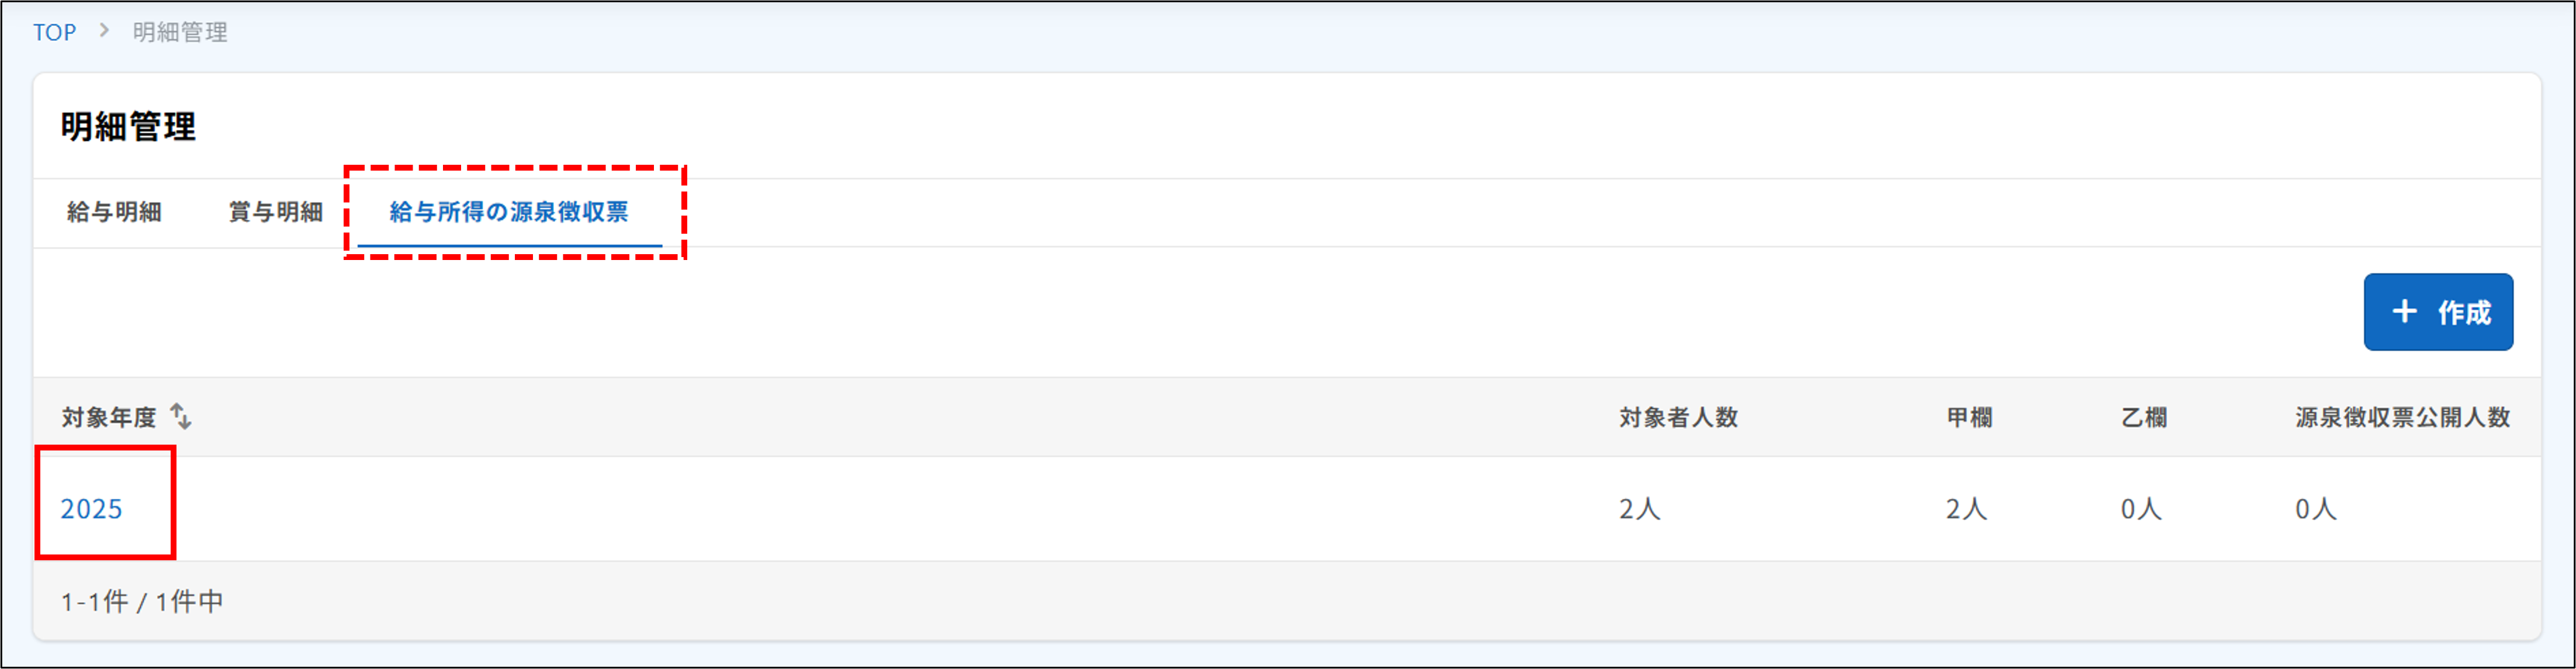Navigate to TOP via the breadcrumb

(x=54, y=31)
